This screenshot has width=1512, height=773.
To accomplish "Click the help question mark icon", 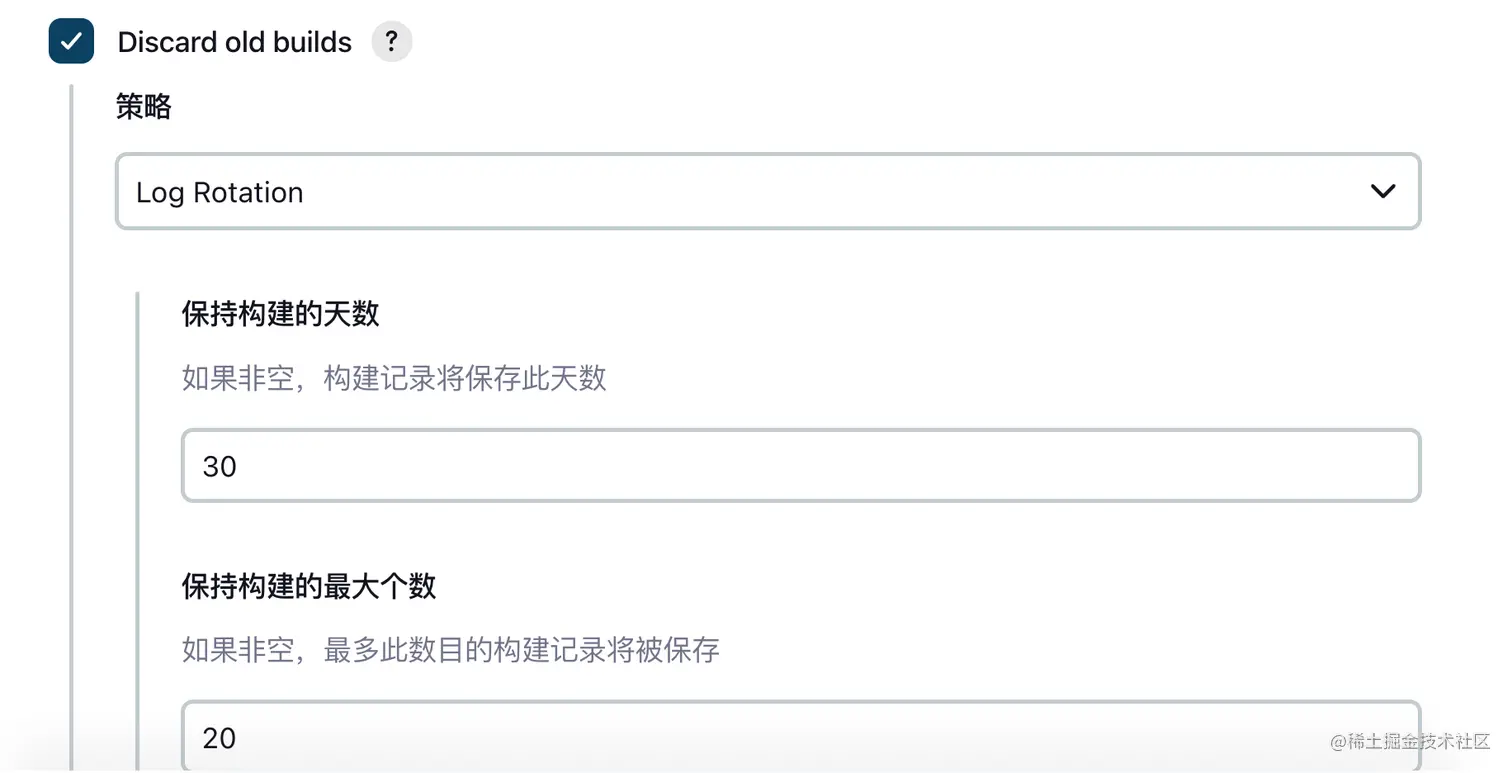I will click(x=392, y=42).
